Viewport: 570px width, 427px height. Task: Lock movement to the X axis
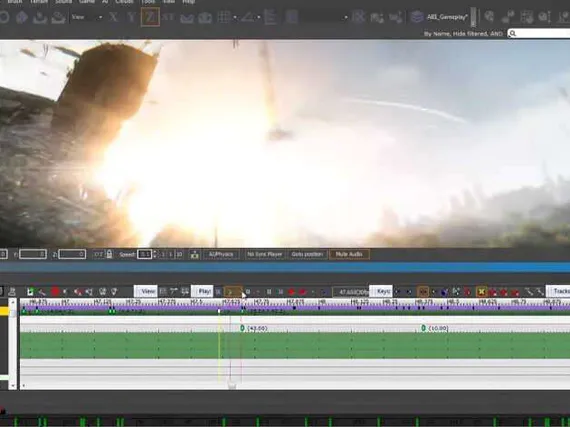pos(114,17)
